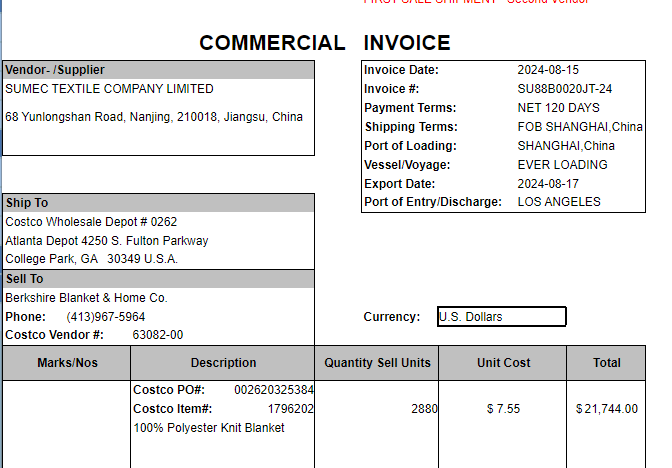The image size is (672, 468).
Task: Select the invoice date value 2024-08-15
Action: (x=548, y=70)
